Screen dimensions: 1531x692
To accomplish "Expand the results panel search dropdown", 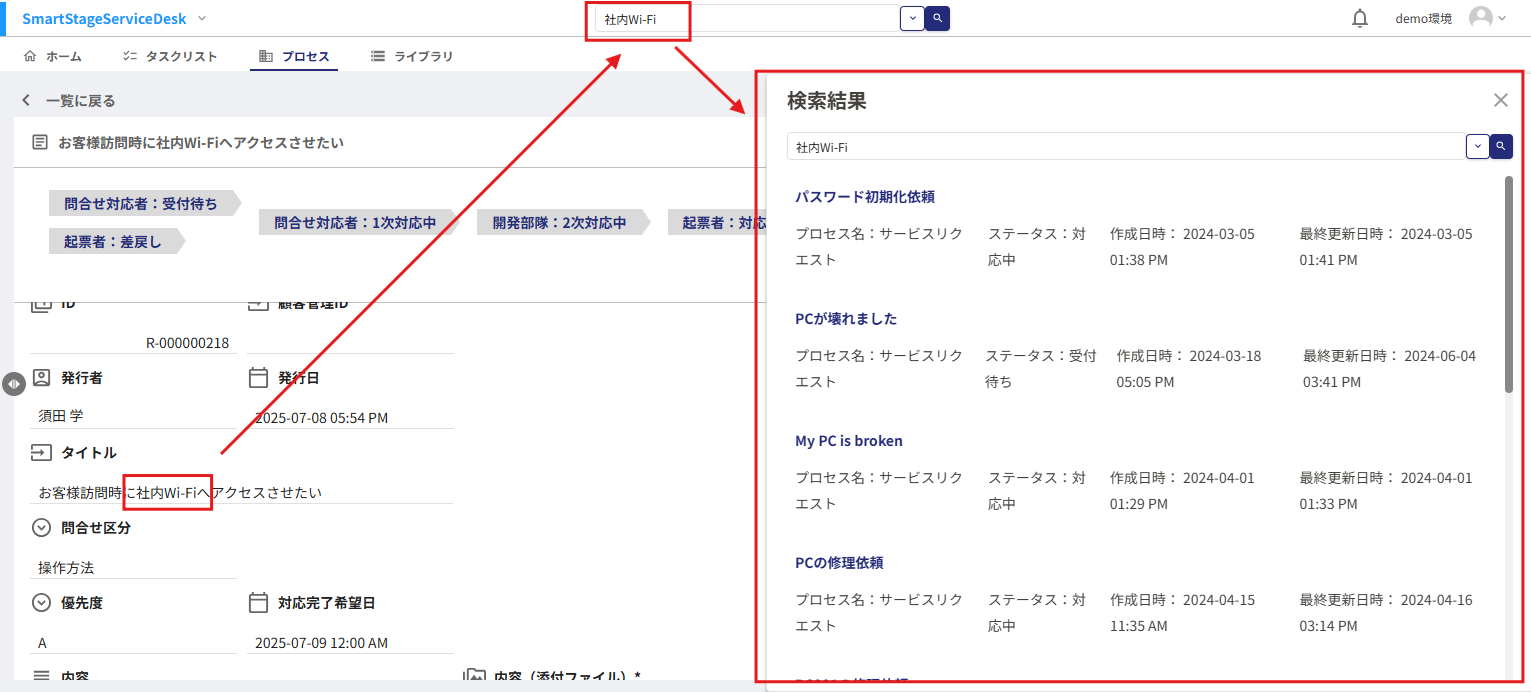I will [1477, 146].
